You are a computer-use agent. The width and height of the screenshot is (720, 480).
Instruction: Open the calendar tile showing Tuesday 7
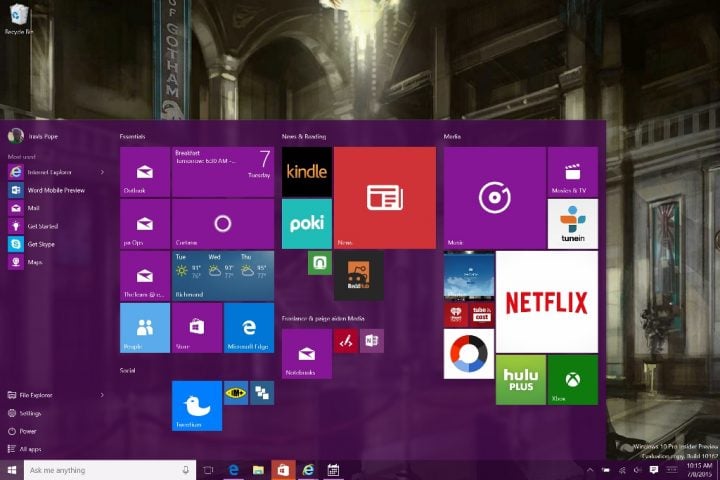tap(223, 172)
